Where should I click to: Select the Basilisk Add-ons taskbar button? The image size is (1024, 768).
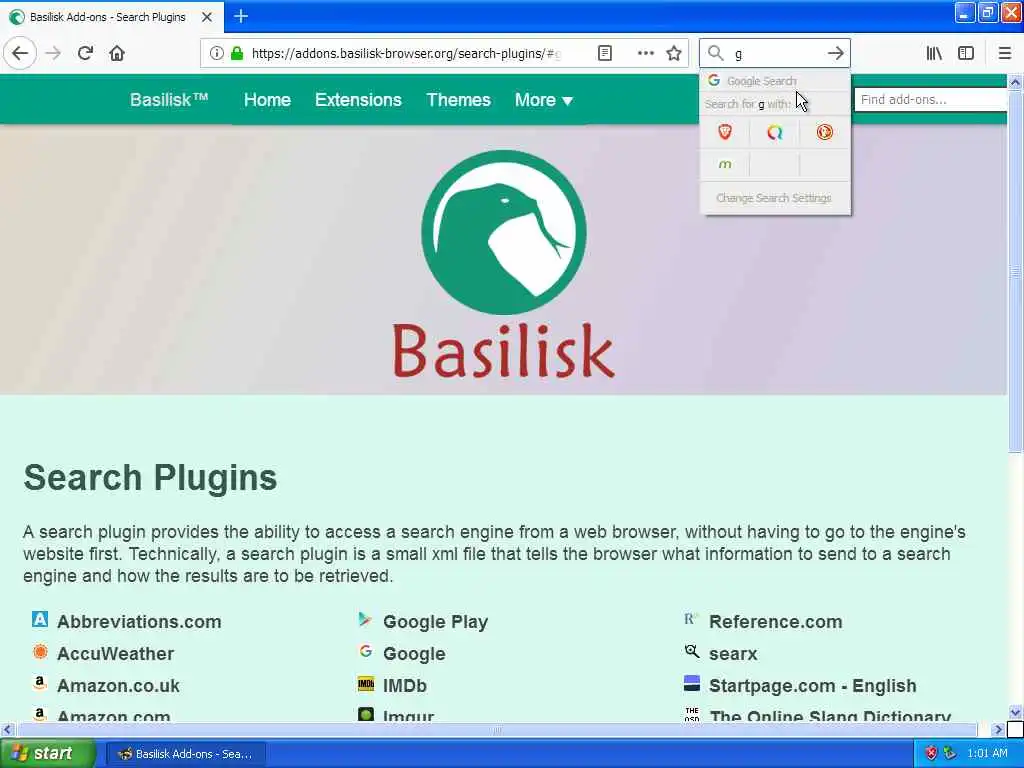pyautogui.click(x=185, y=754)
